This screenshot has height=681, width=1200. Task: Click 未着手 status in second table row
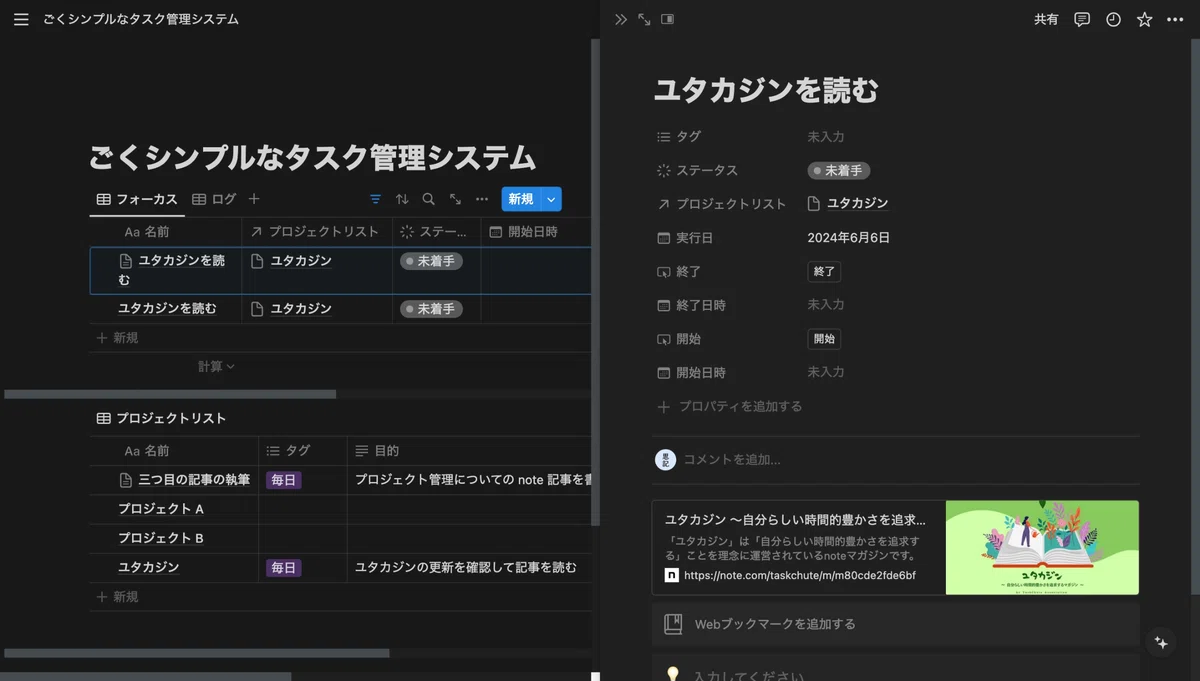tap(431, 309)
